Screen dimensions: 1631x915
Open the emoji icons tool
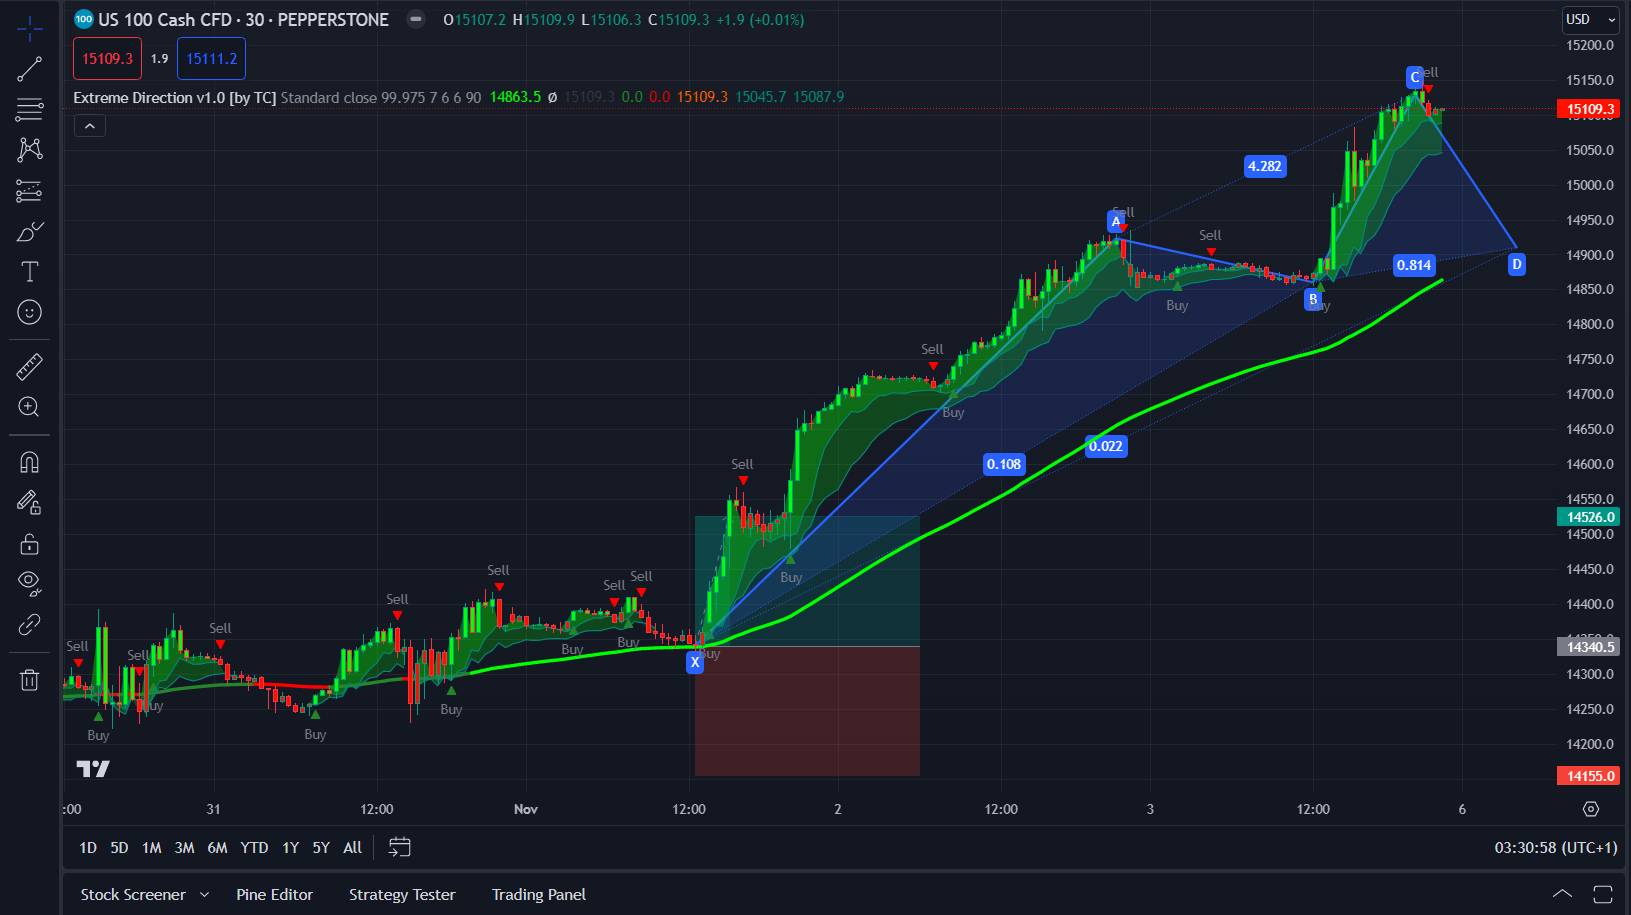(29, 313)
